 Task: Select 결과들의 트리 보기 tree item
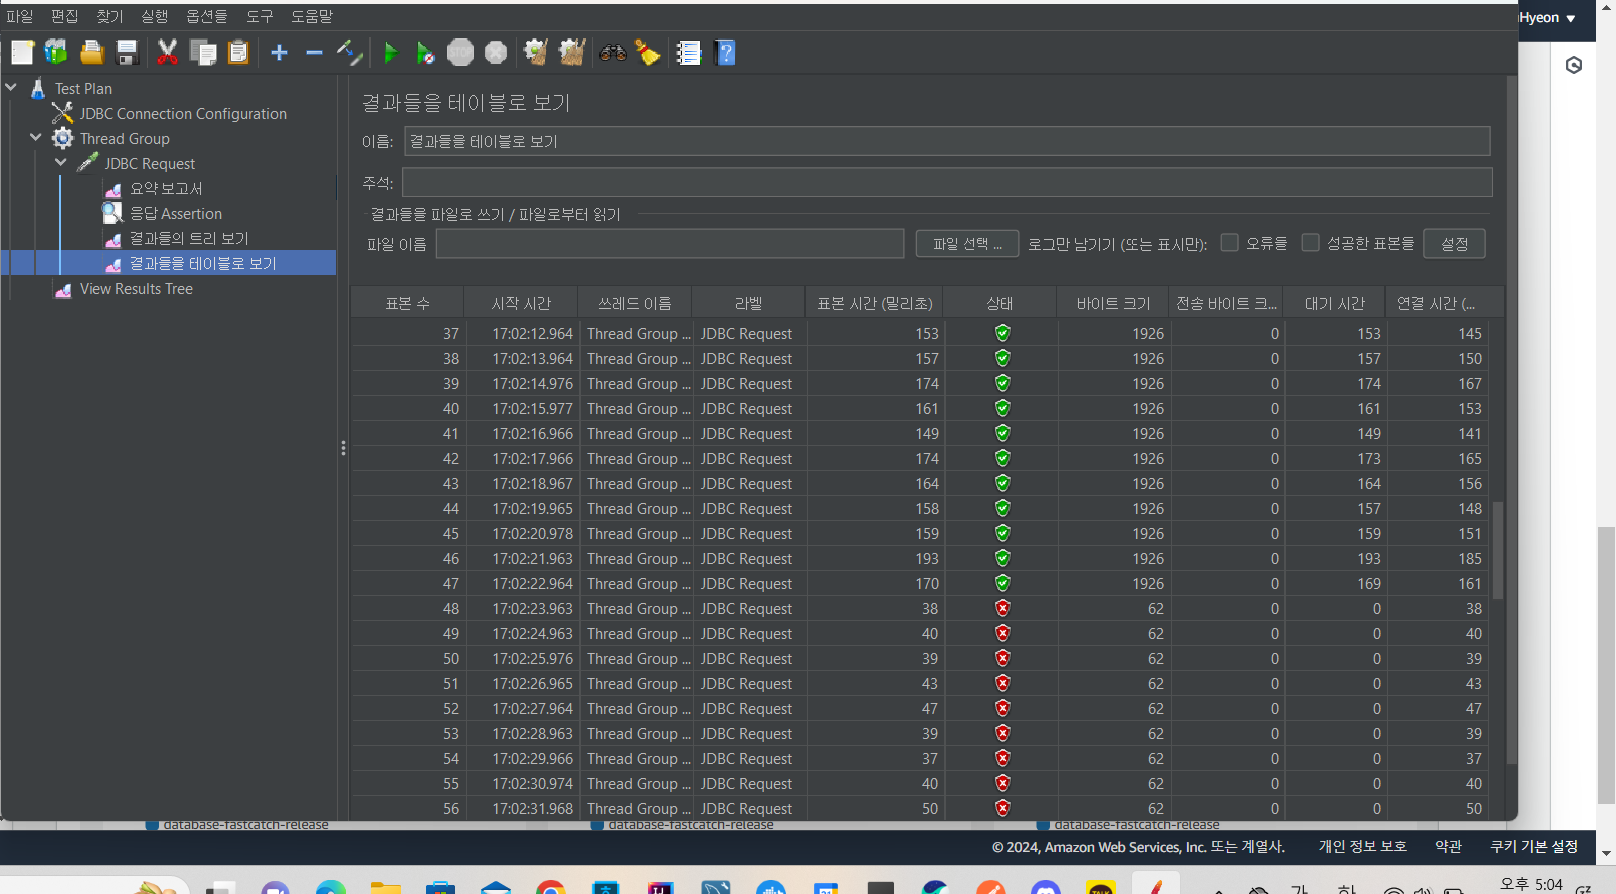pyautogui.click(x=189, y=238)
